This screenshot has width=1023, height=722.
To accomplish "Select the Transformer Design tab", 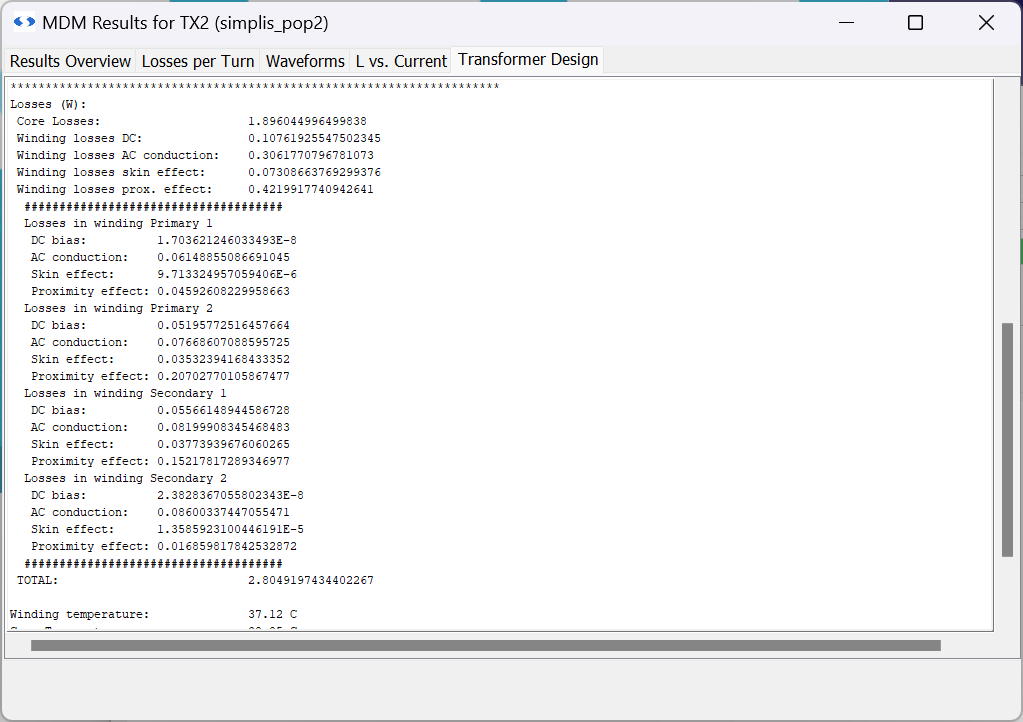I will tap(527, 60).
